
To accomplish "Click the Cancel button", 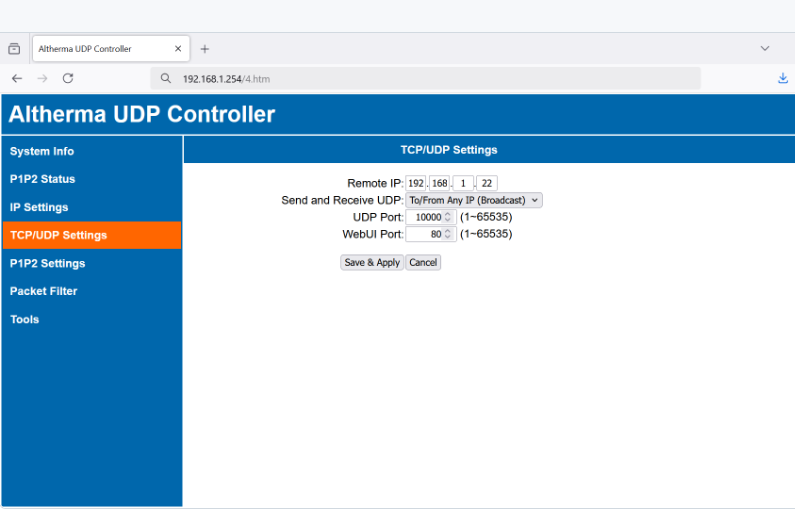I will [423, 262].
